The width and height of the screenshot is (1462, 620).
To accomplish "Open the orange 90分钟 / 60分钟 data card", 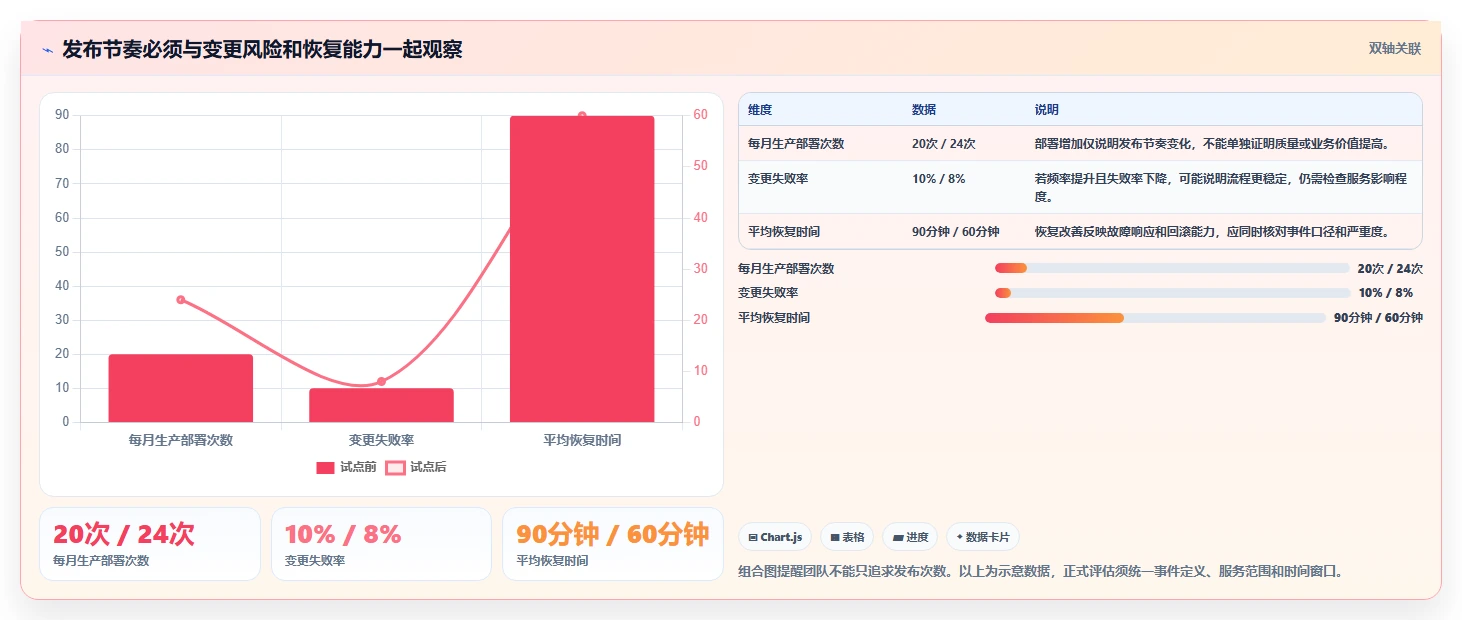I will click(612, 544).
